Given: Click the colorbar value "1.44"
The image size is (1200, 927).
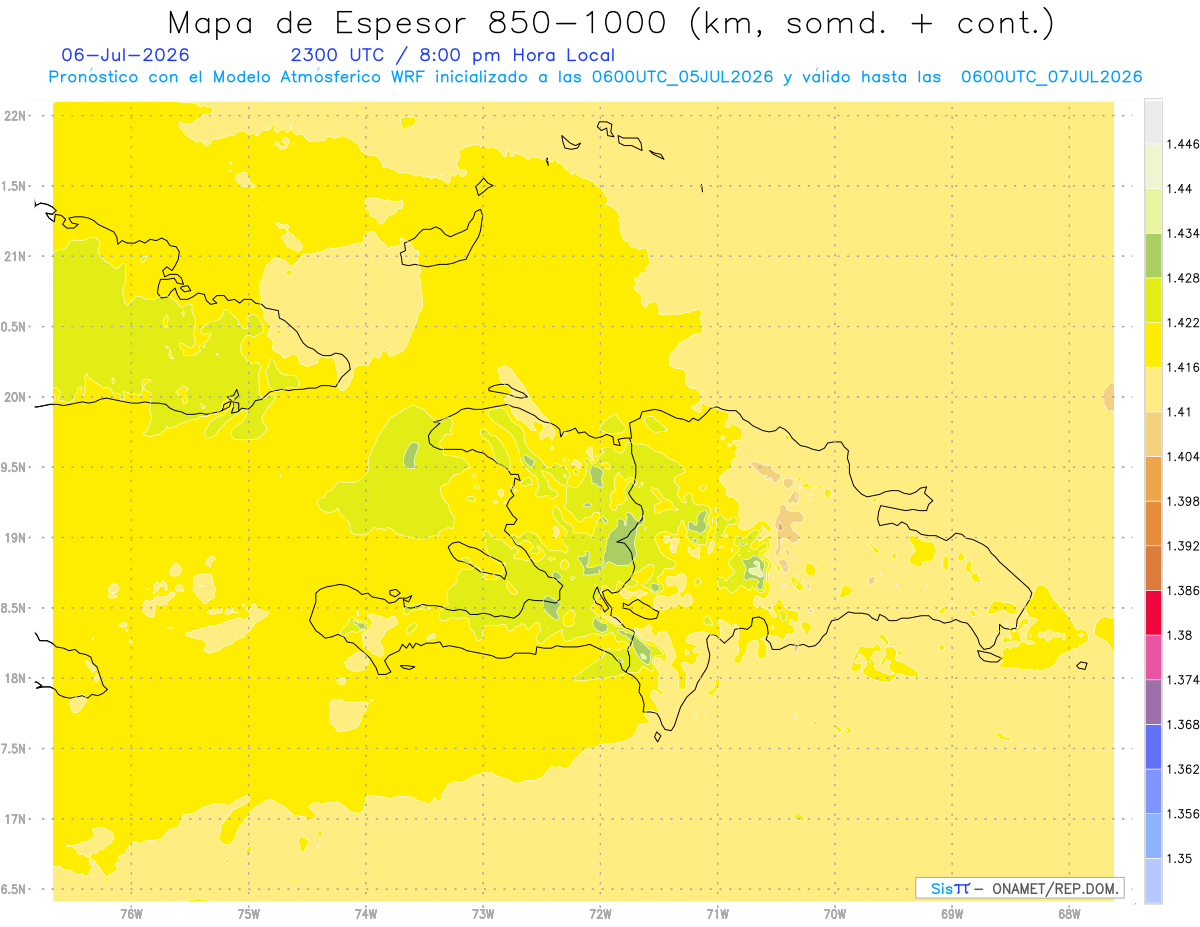Looking at the screenshot, I should pyautogui.click(x=1180, y=189).
